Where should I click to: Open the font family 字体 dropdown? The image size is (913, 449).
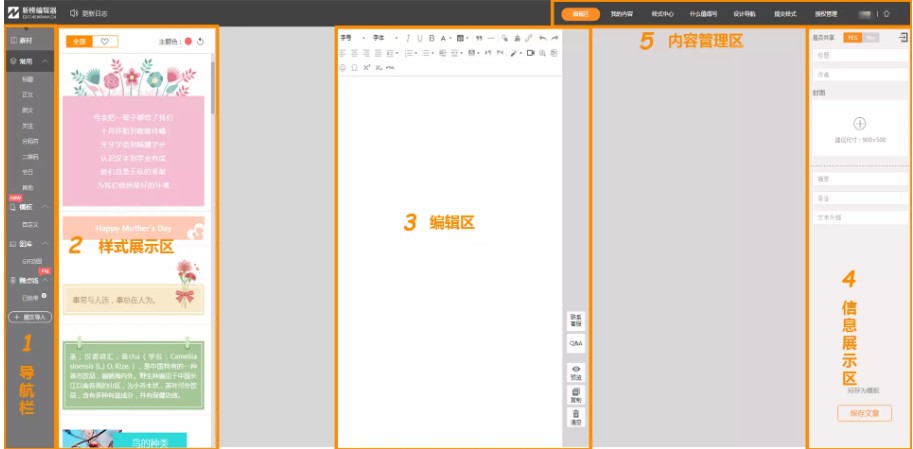(x=386, y=38)
